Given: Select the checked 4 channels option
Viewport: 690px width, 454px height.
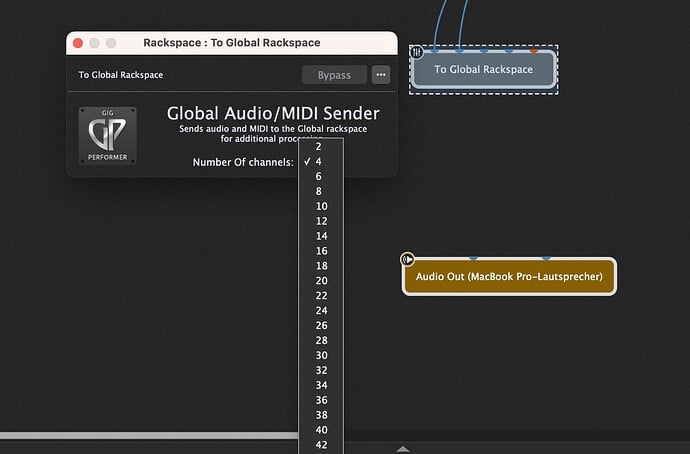Looking at the screenshot, I should pos(319,161).
